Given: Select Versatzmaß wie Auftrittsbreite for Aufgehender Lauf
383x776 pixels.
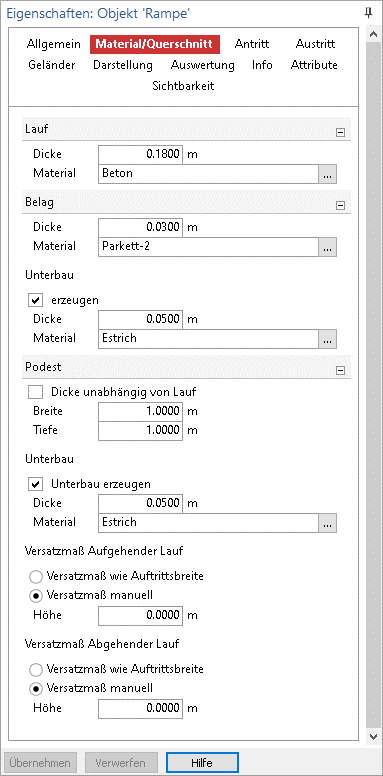Looking at the screenshot, I should tap(36, 577).
